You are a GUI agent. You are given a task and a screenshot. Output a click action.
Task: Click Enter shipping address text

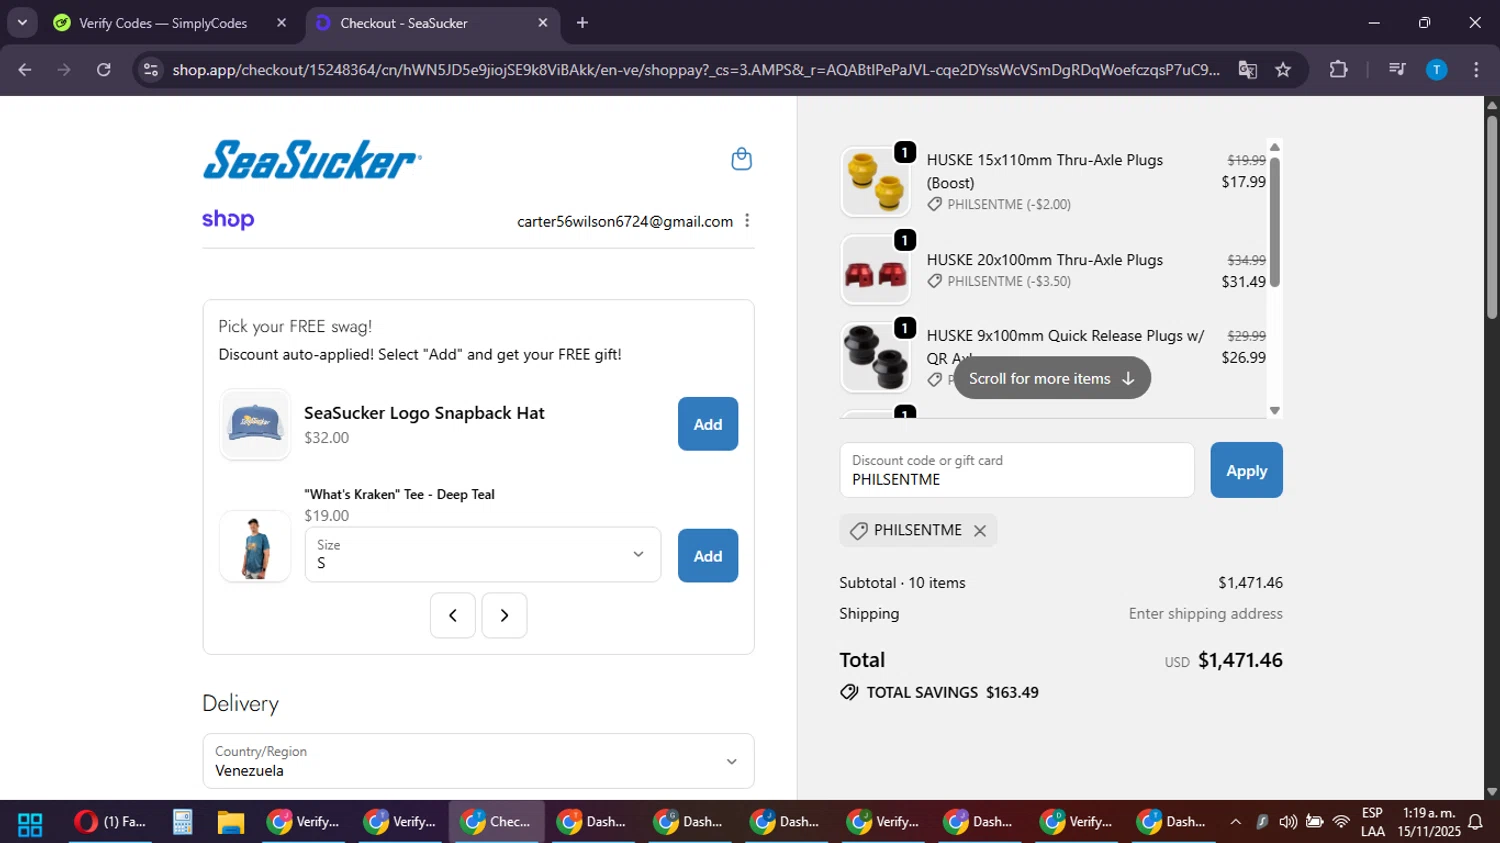click(x=1205, y=614)
